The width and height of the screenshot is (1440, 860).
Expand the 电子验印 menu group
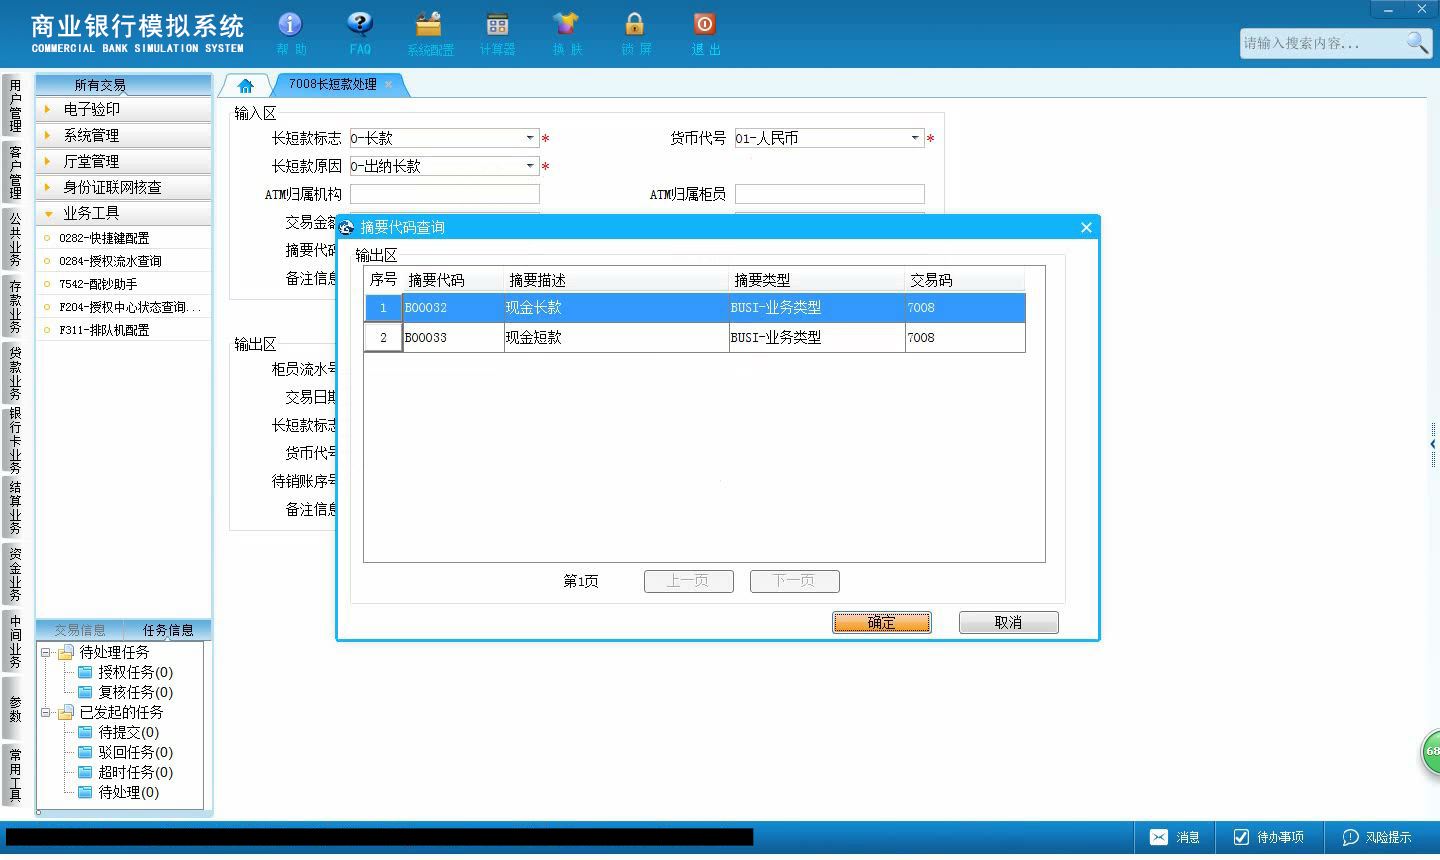click(x=124, y=109)
